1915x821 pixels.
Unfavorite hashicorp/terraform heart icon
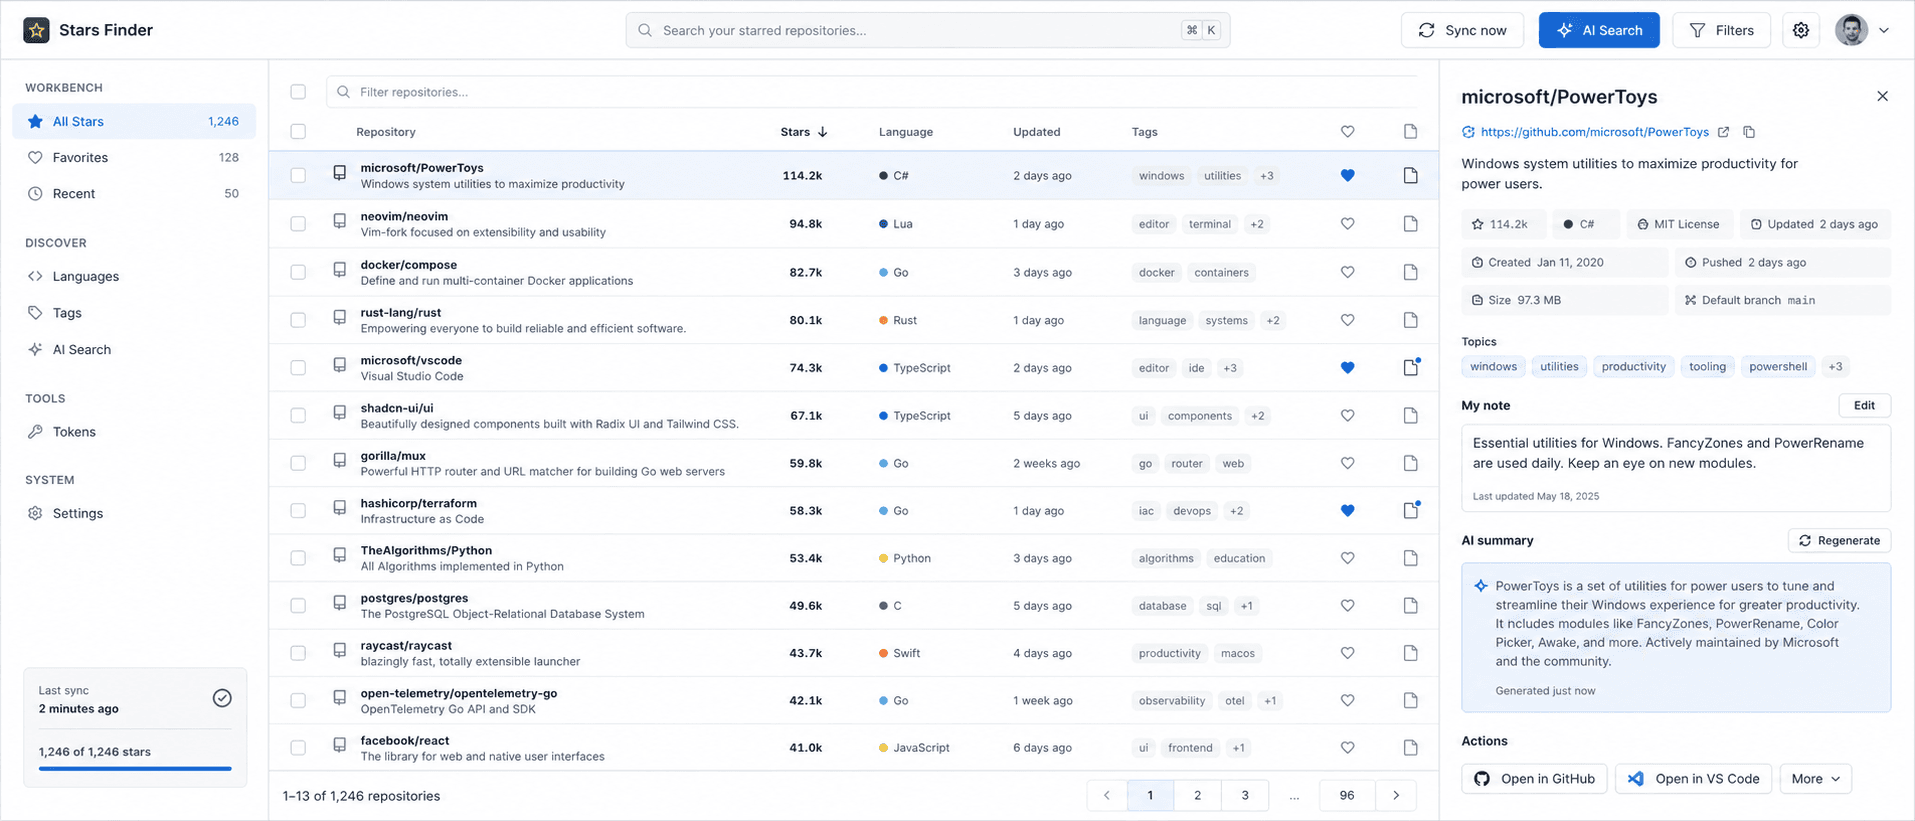click(x=1347, y=511)
